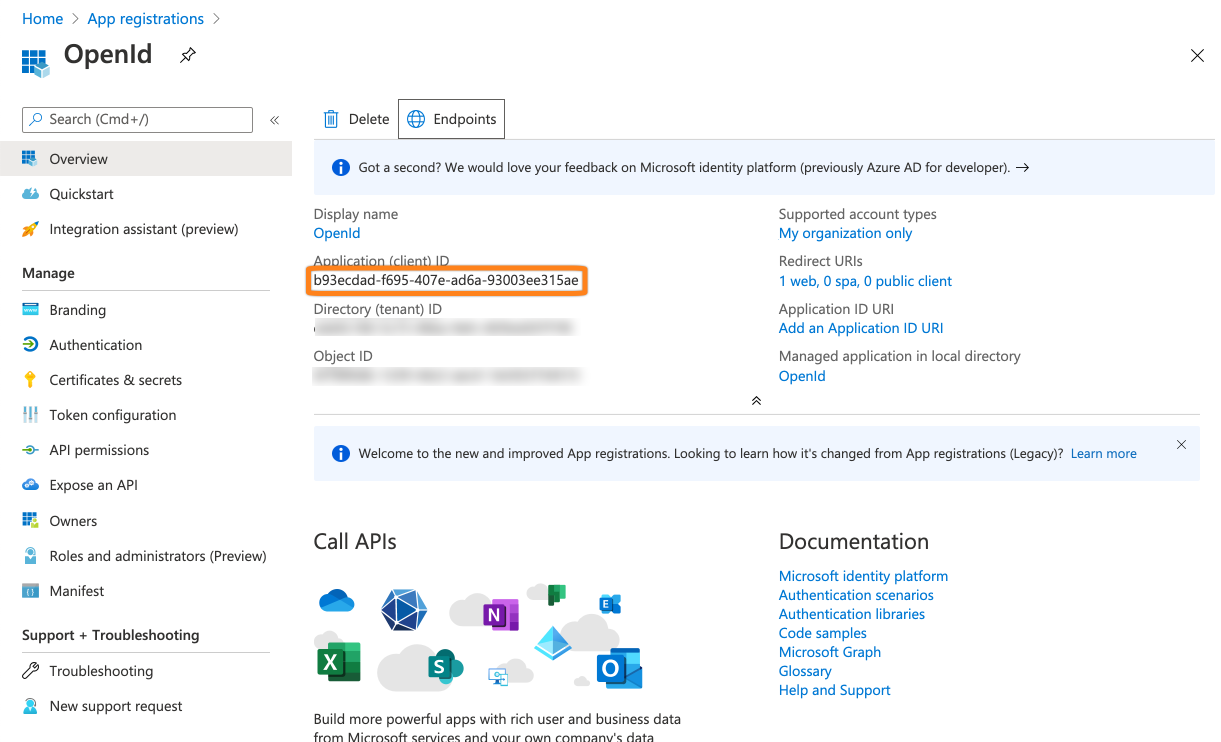This screenshot has height=742, width=1221.
Task: Open the Manifest editor
Action: [x=77, y=590]
